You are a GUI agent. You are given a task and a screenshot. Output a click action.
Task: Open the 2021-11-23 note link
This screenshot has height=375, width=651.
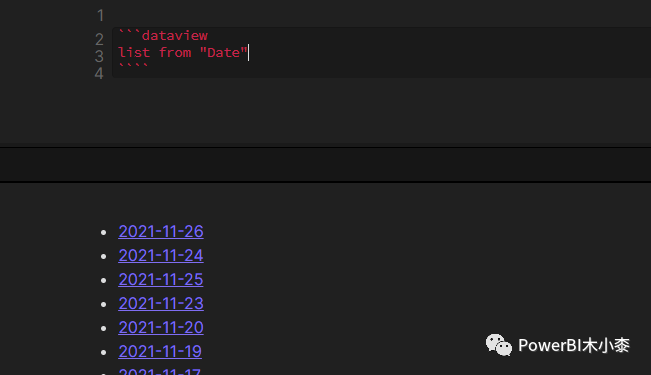(161, 304)
